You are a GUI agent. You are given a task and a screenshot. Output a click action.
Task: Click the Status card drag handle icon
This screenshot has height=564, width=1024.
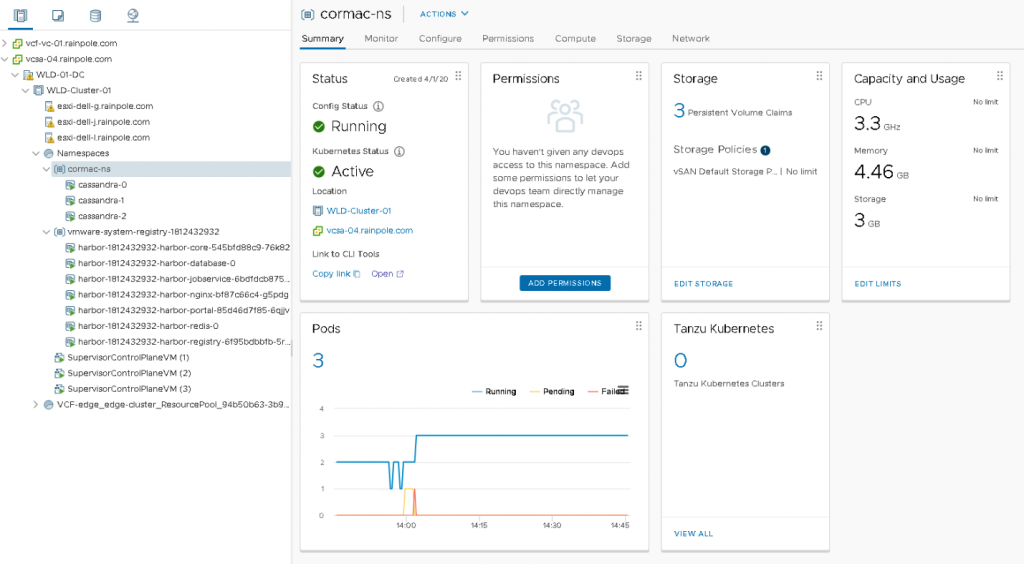point(458,76)
